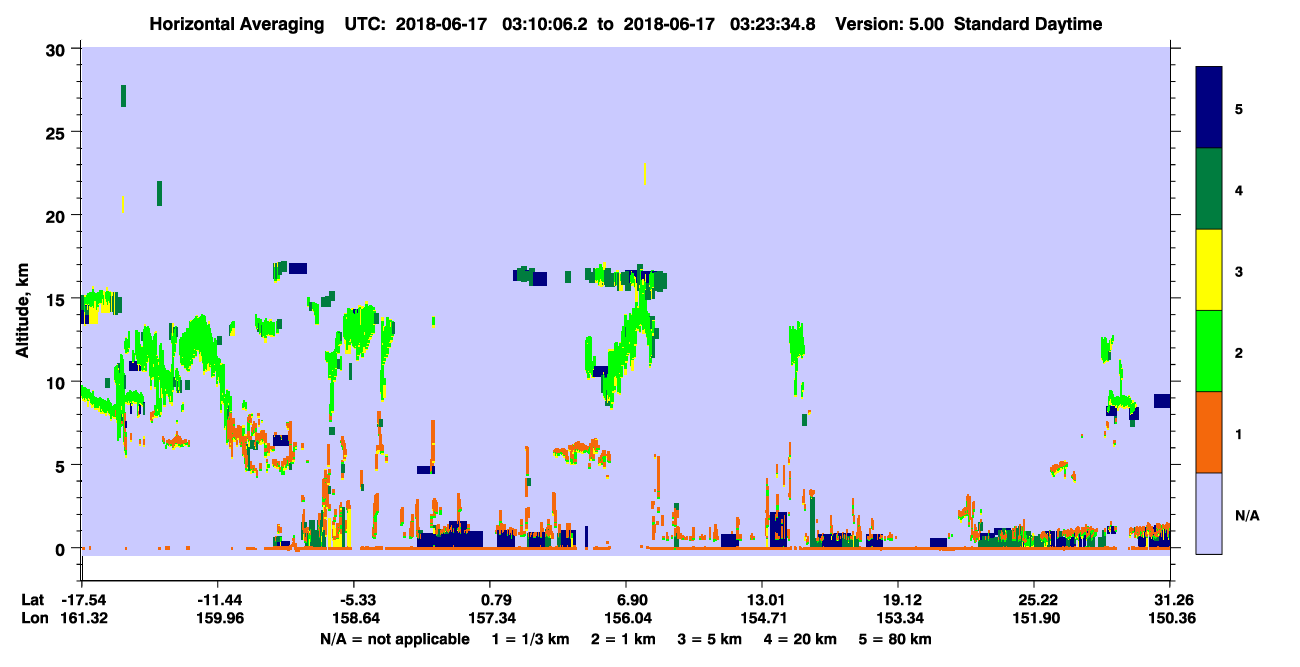Click latitude value -17.54

(82, 600)
